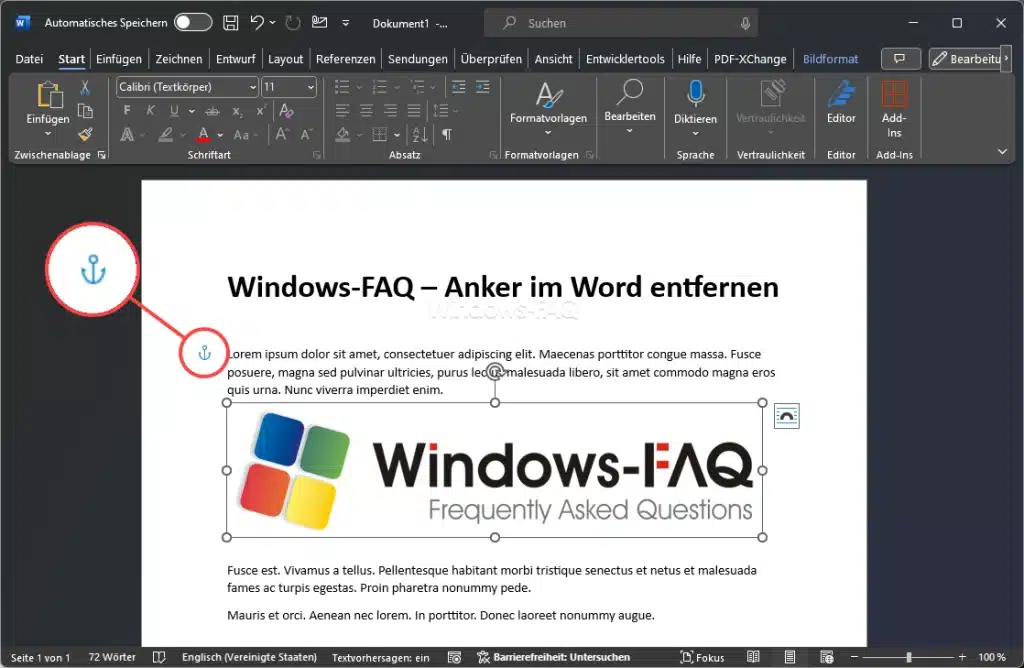Screen dimensions: 1024x668
Task: Switch to the Einfügen ribbon tab
Action: pos(119,59)
